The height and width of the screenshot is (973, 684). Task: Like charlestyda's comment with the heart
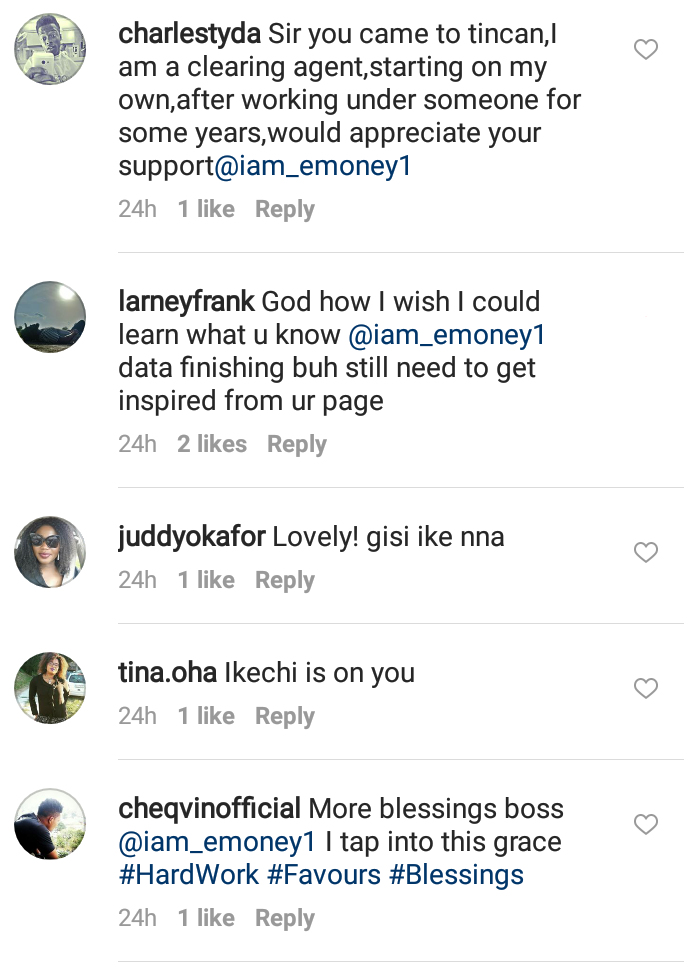646,50
